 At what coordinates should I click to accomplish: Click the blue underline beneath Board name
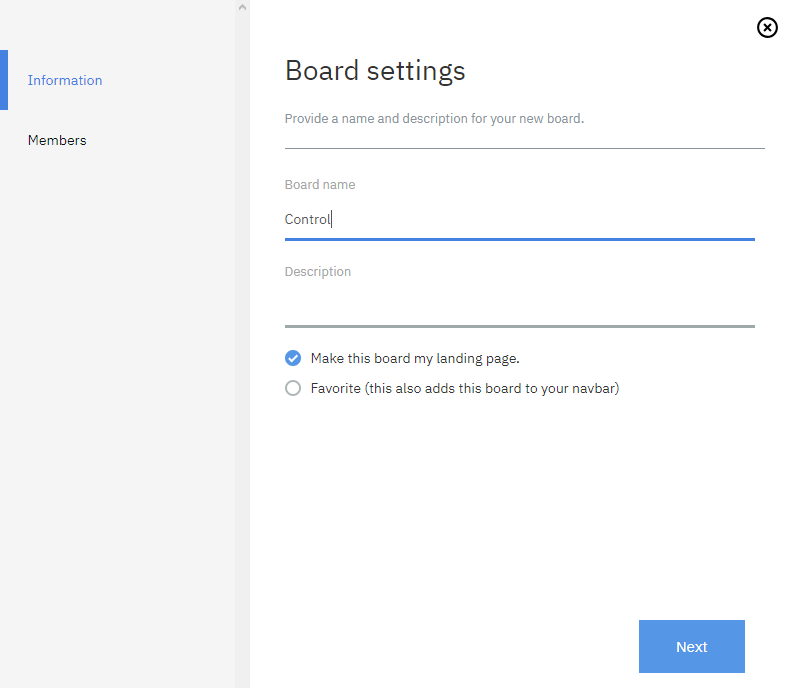(x=519, y=239)
